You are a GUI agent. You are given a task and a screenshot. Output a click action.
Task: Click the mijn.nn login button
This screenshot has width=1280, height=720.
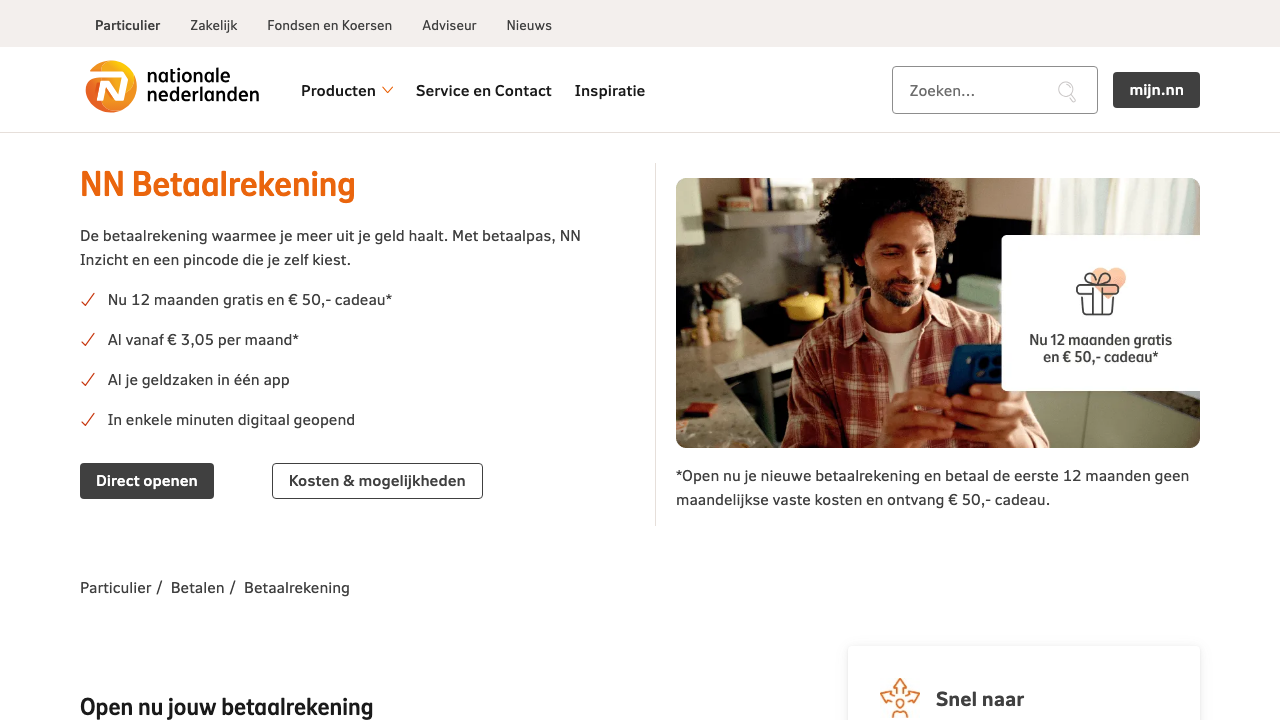click(x=1156, y=90)
